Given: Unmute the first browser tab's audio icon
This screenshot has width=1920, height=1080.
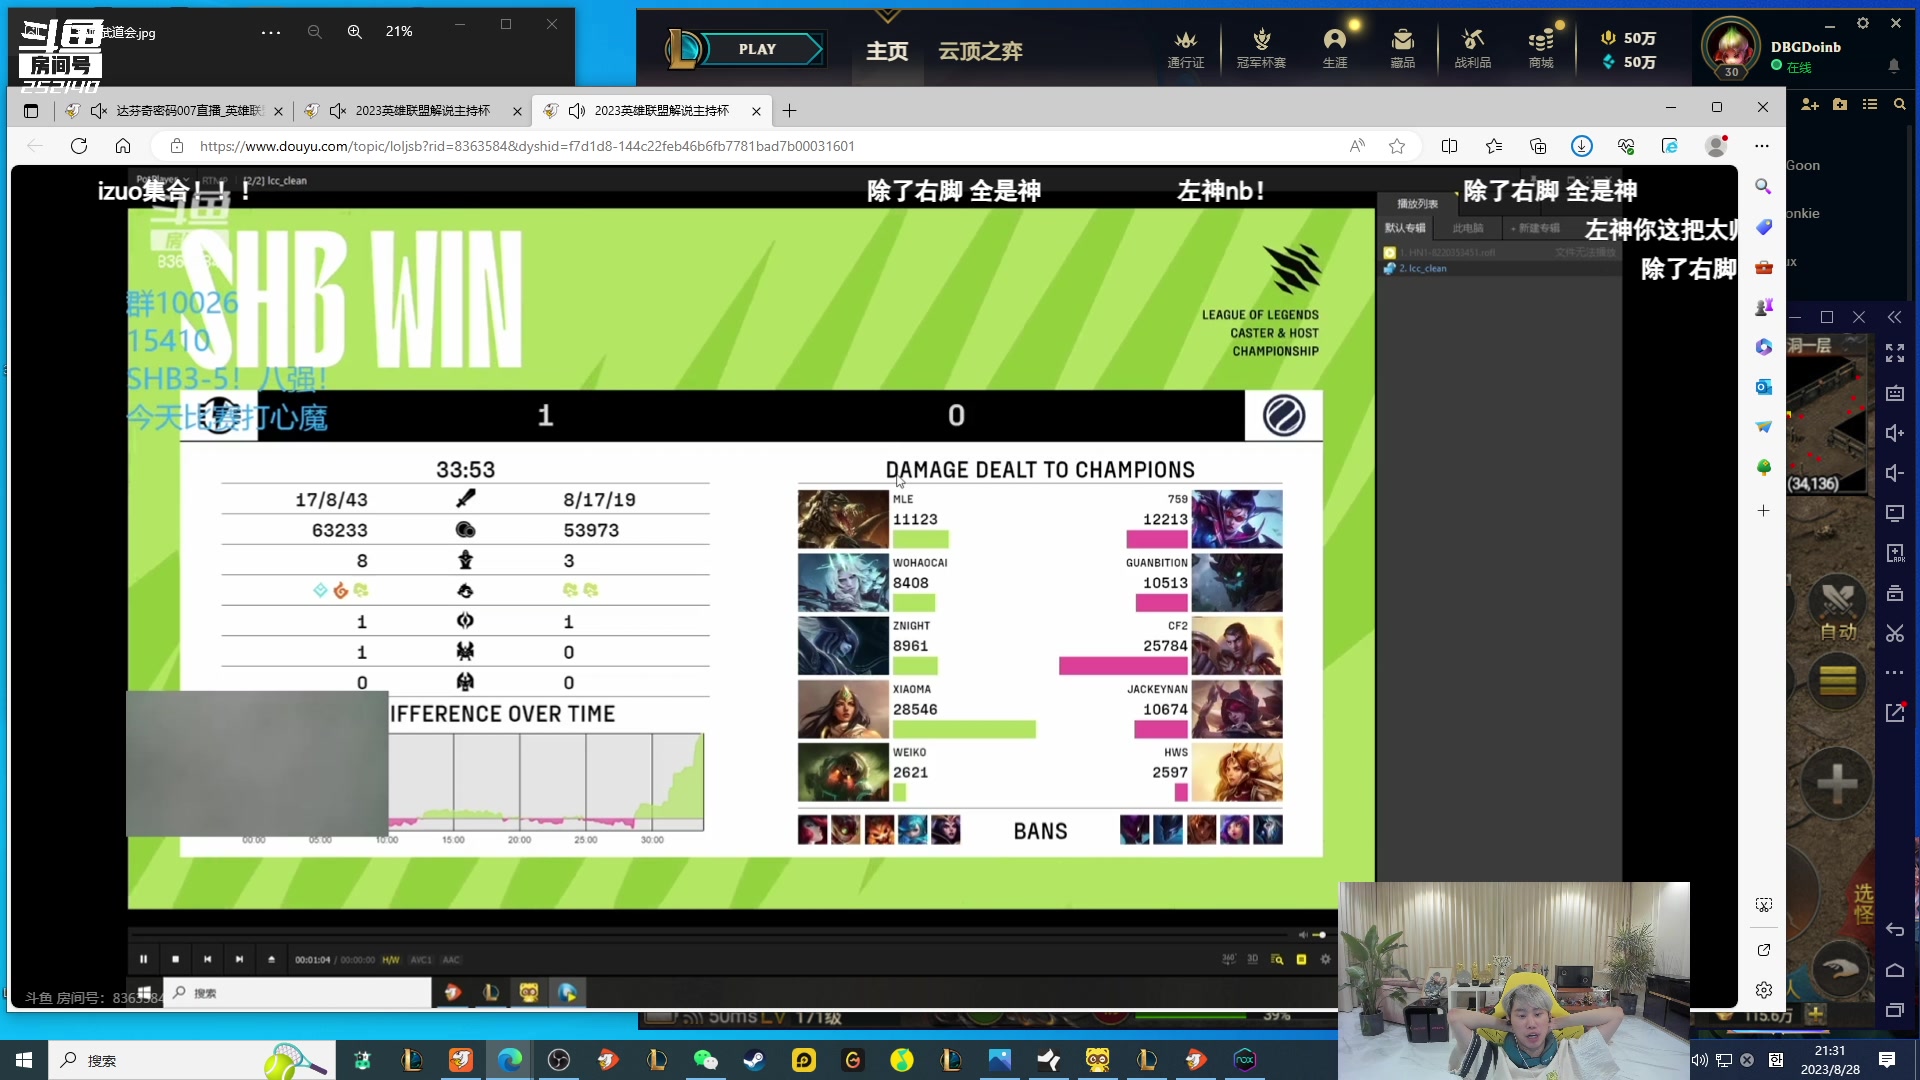Looking at the screenshot, I should [x=98, y=111].
